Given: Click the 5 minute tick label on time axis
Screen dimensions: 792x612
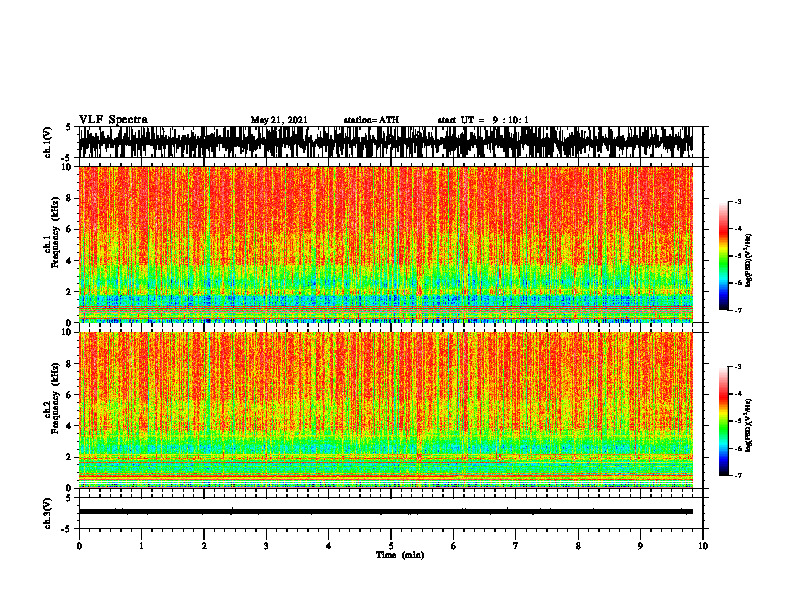Looking at the screenshot, I should click(391, 546).
